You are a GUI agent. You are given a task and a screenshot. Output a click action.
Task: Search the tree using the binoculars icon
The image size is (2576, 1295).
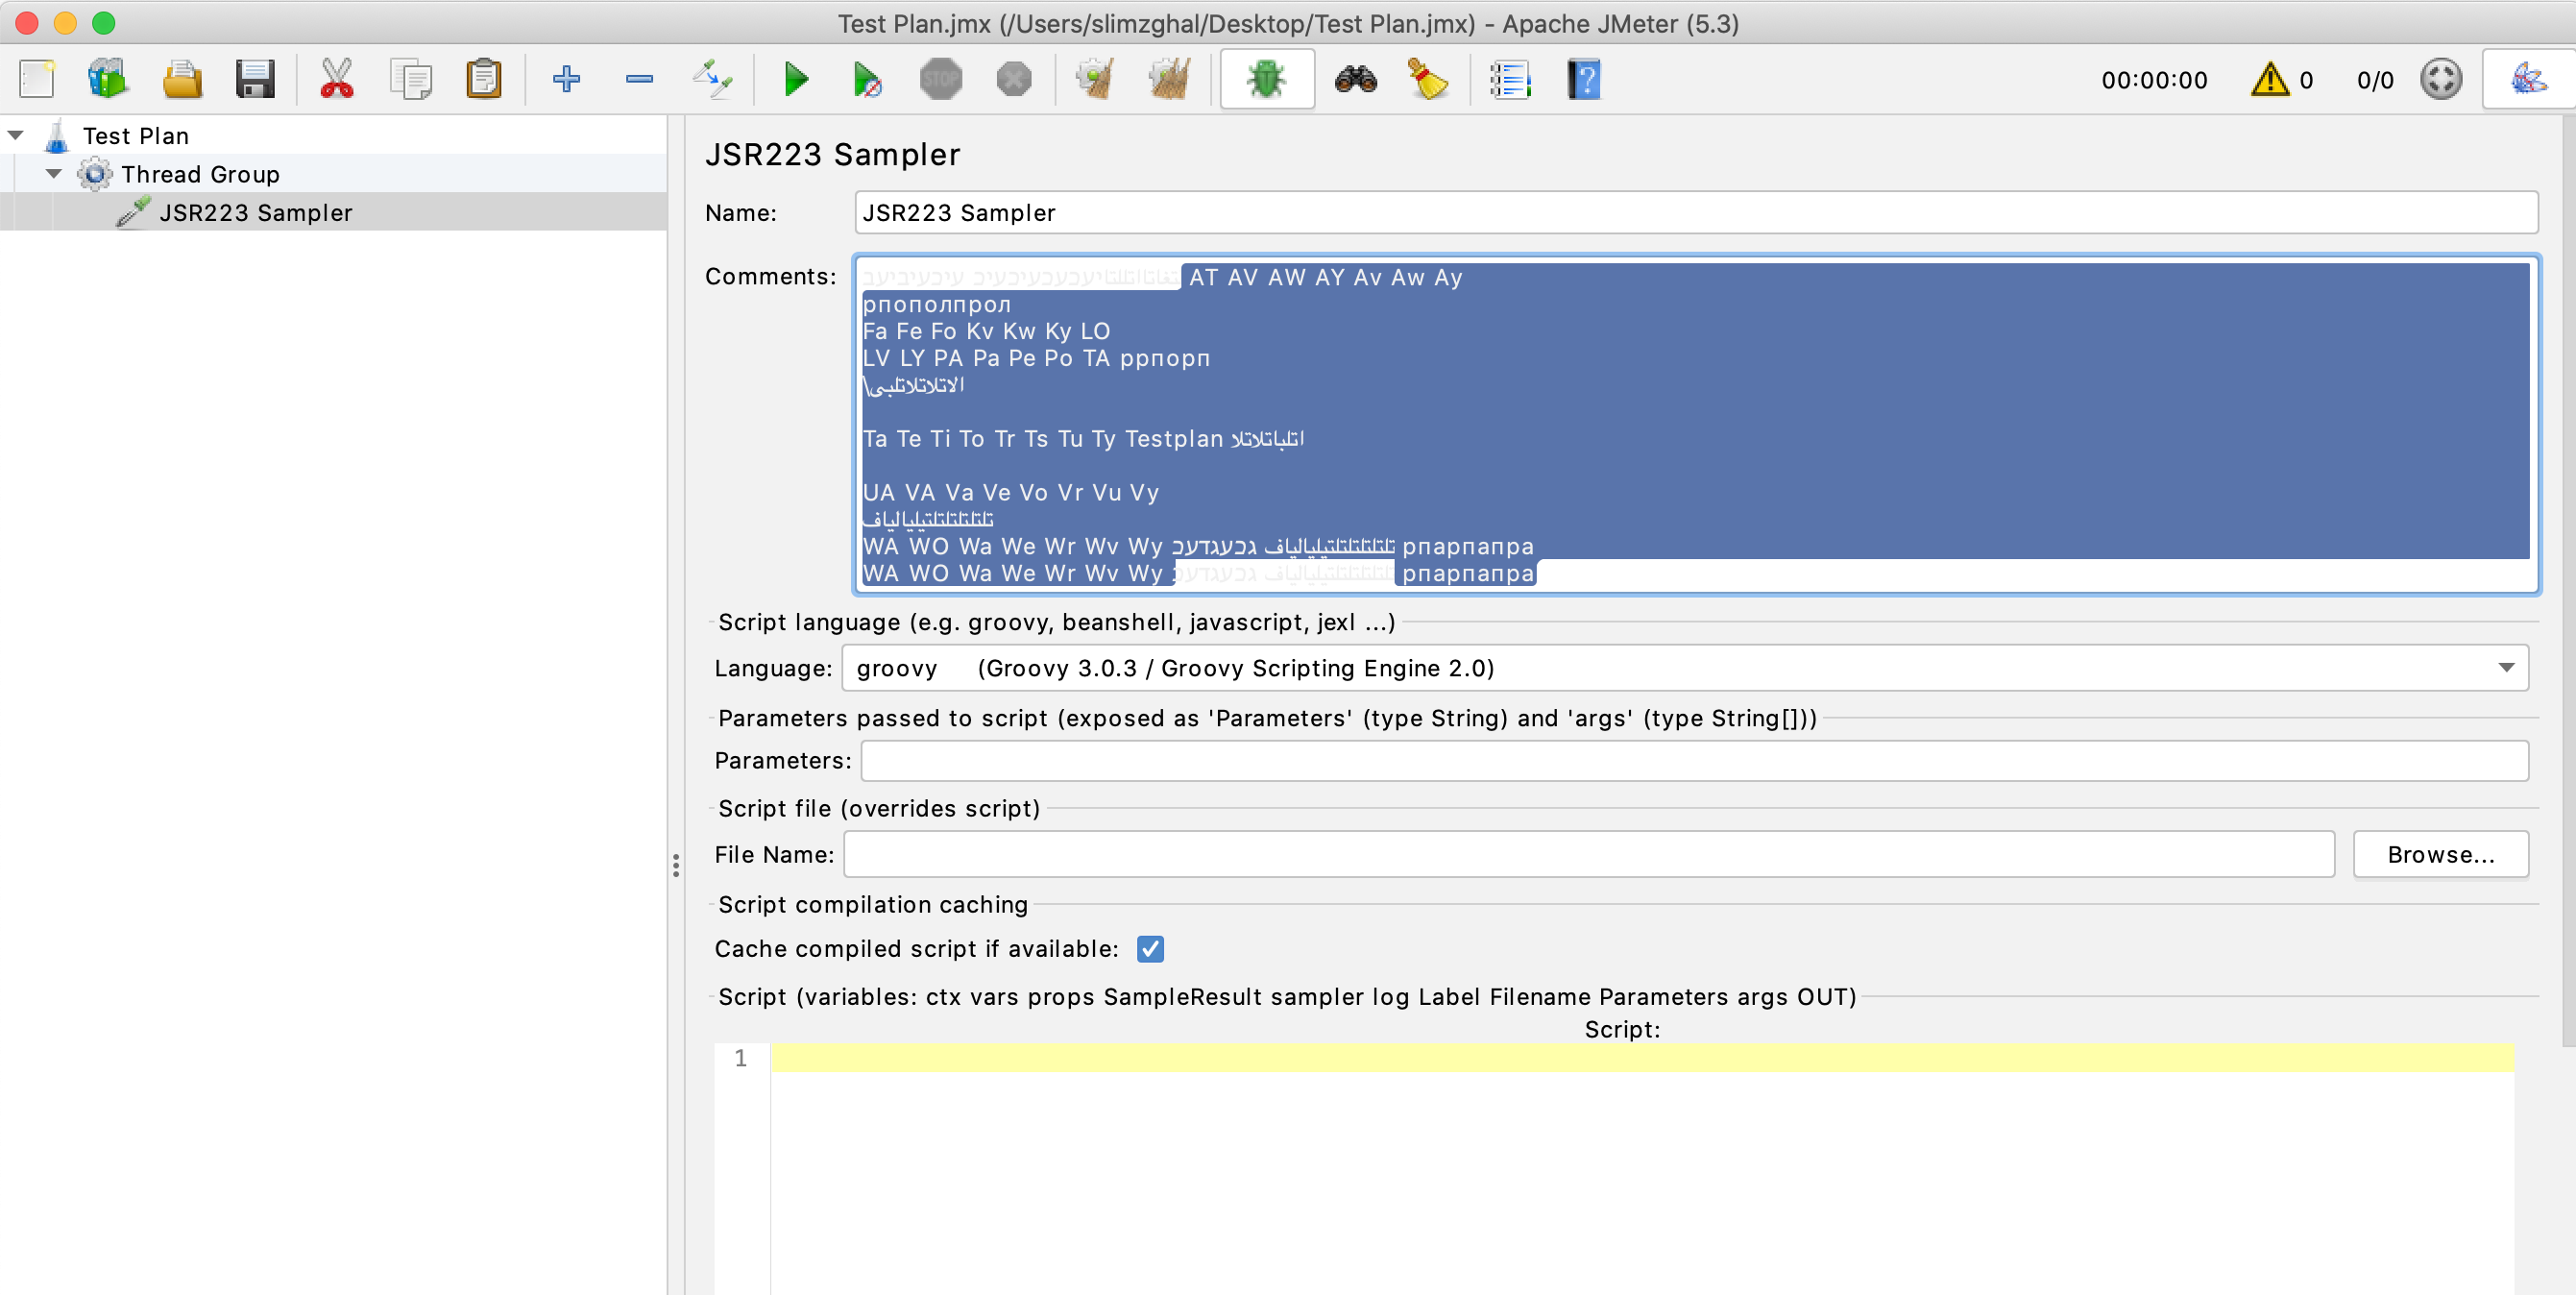pos(1356,80)
